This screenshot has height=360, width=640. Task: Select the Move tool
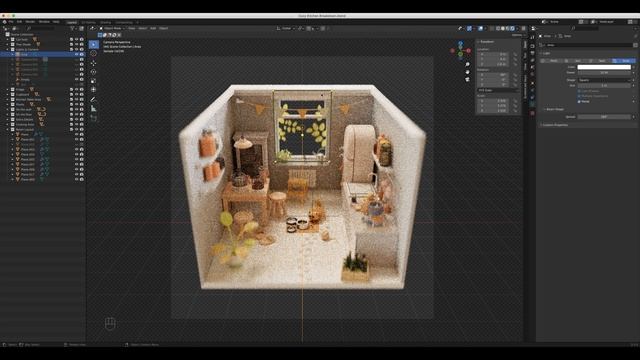click(93, 63)
